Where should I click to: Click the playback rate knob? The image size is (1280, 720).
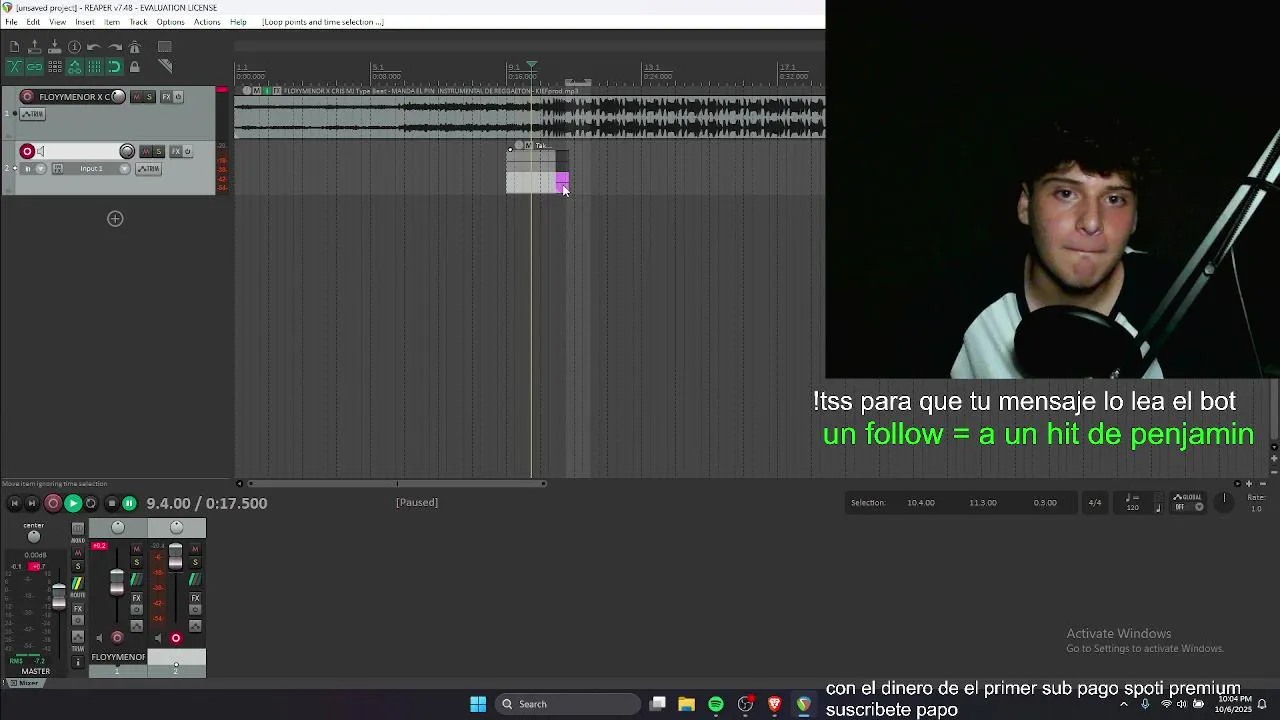click(x=1224, y=502)
